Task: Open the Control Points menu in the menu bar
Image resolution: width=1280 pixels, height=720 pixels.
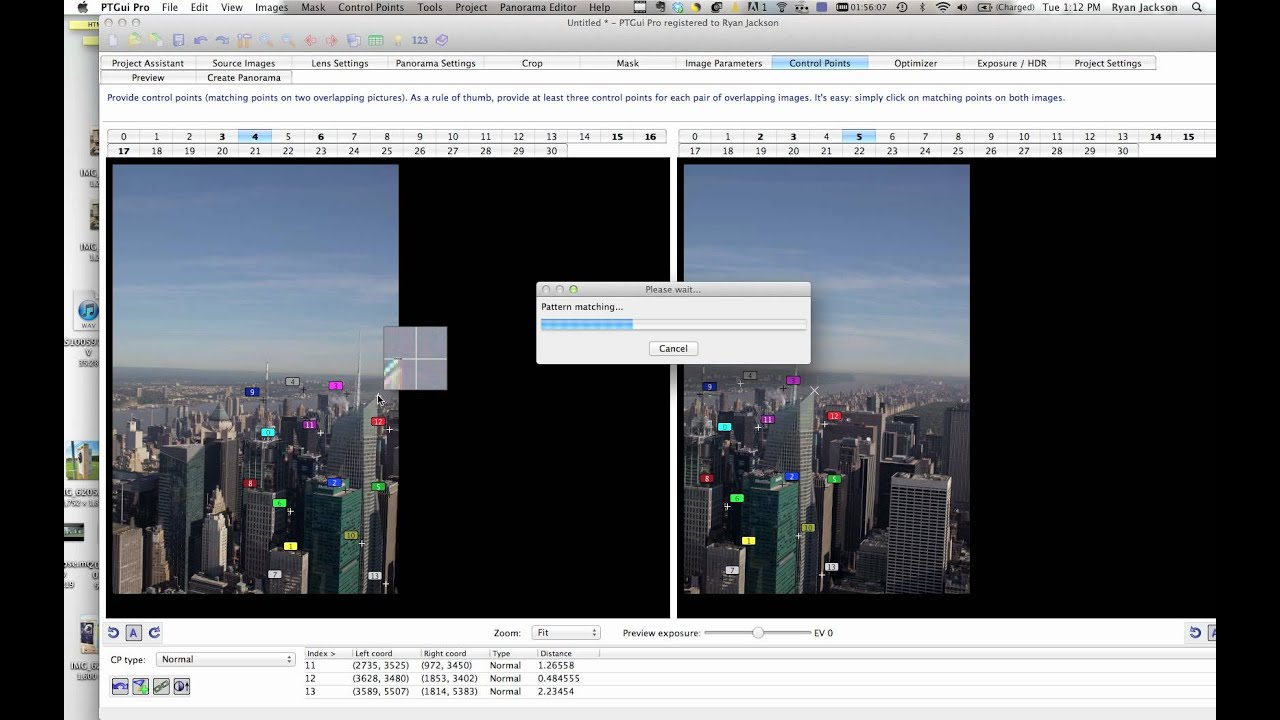Action: point(370,7)
